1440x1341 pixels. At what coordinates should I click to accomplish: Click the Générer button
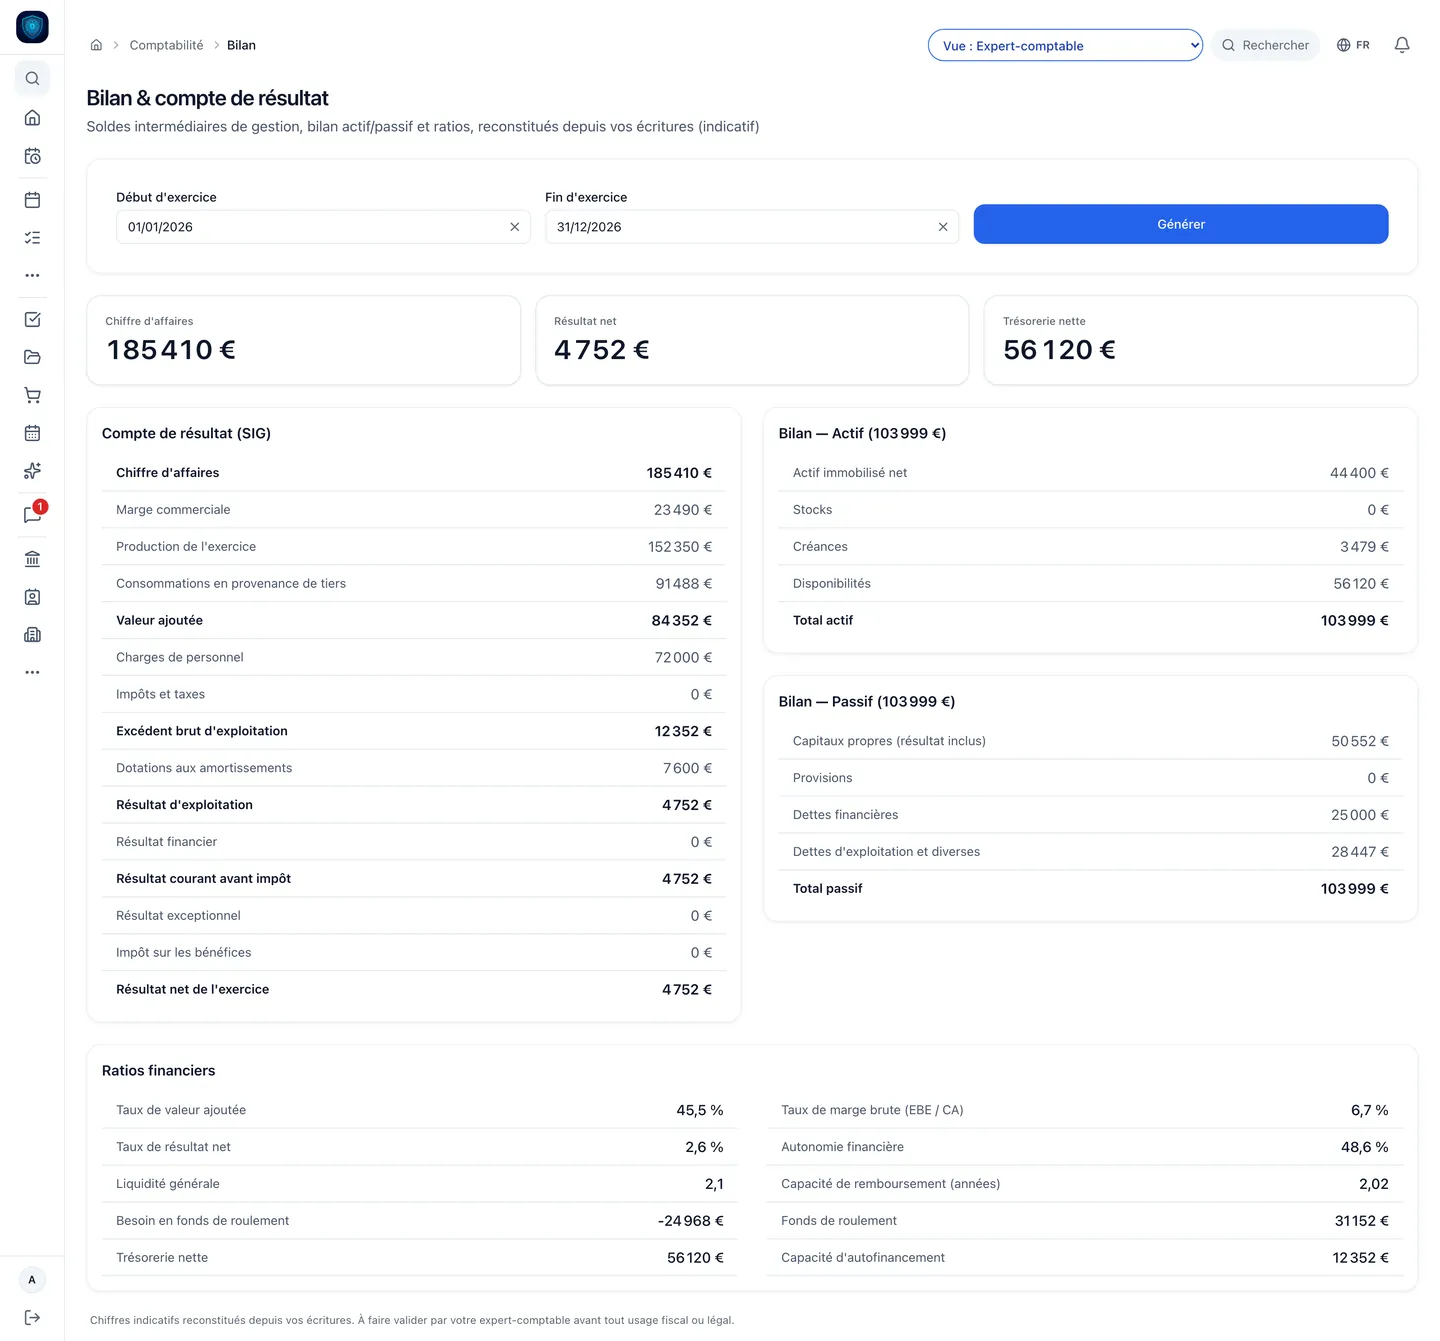[1181, 224]
